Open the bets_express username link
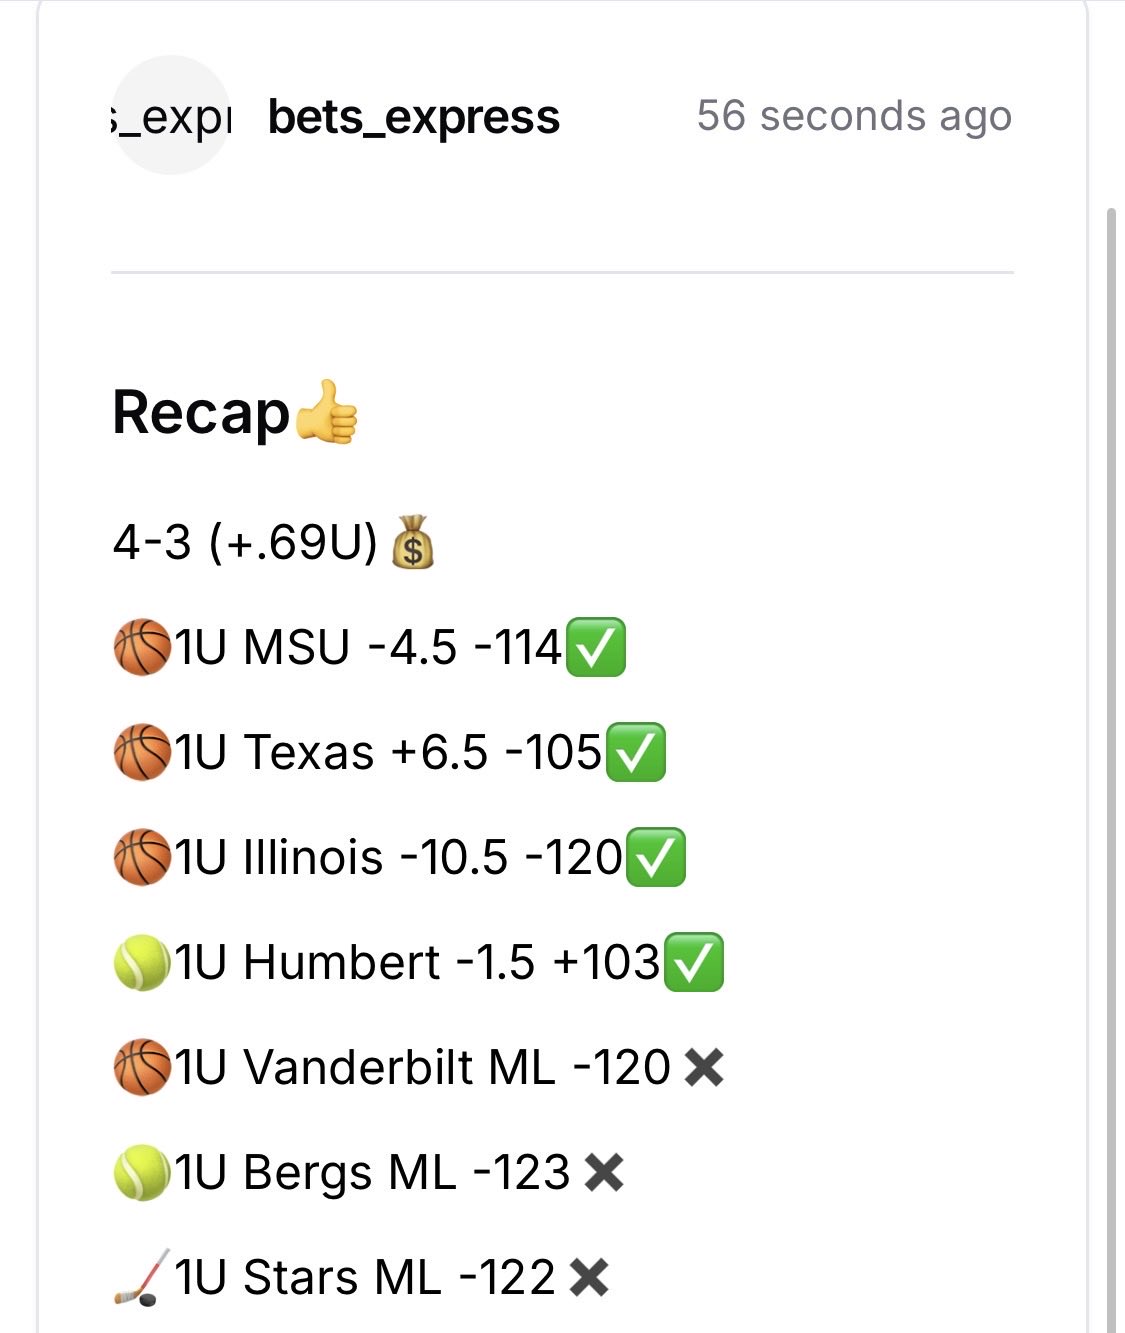Screen dimensions: 1125x1333 click(414, 117)
